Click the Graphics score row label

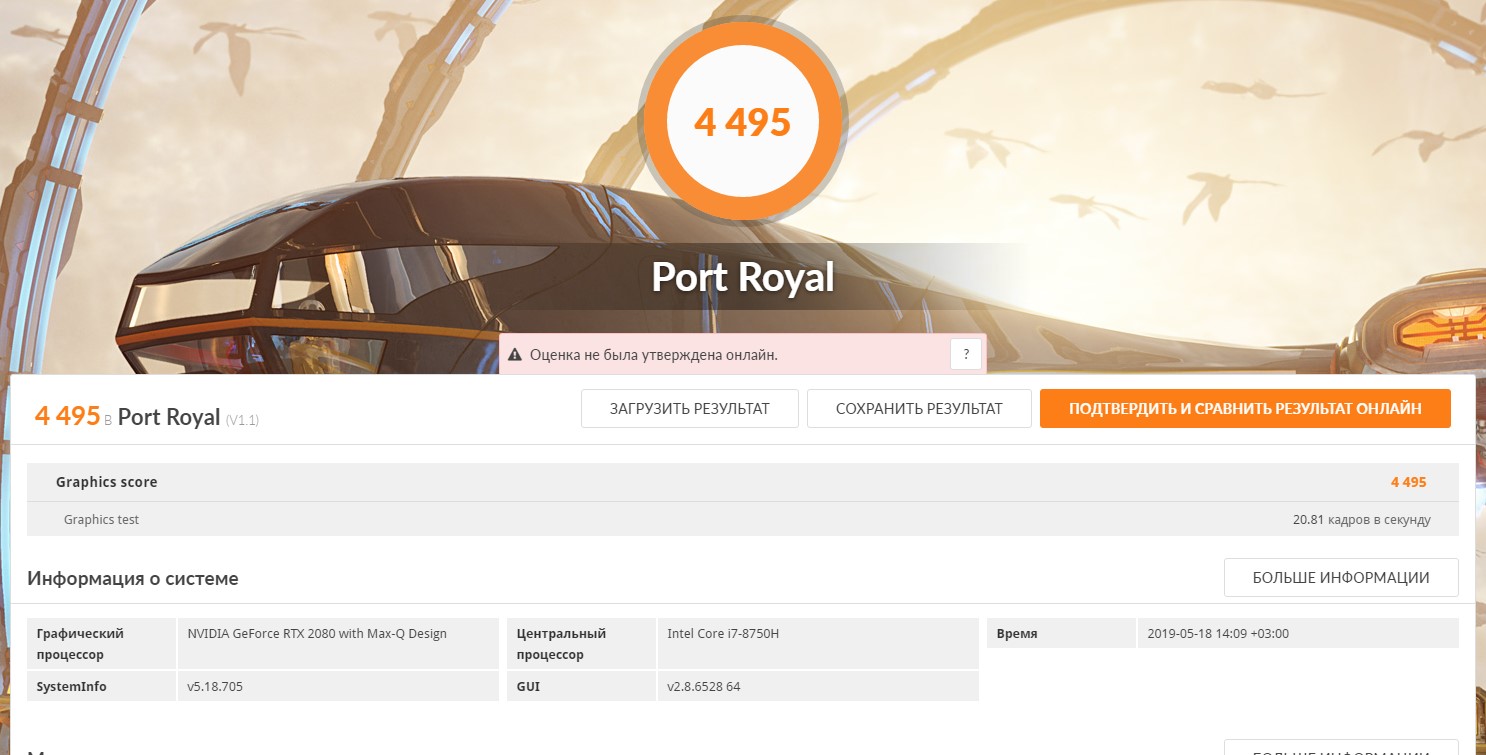[x=106, y=482]
